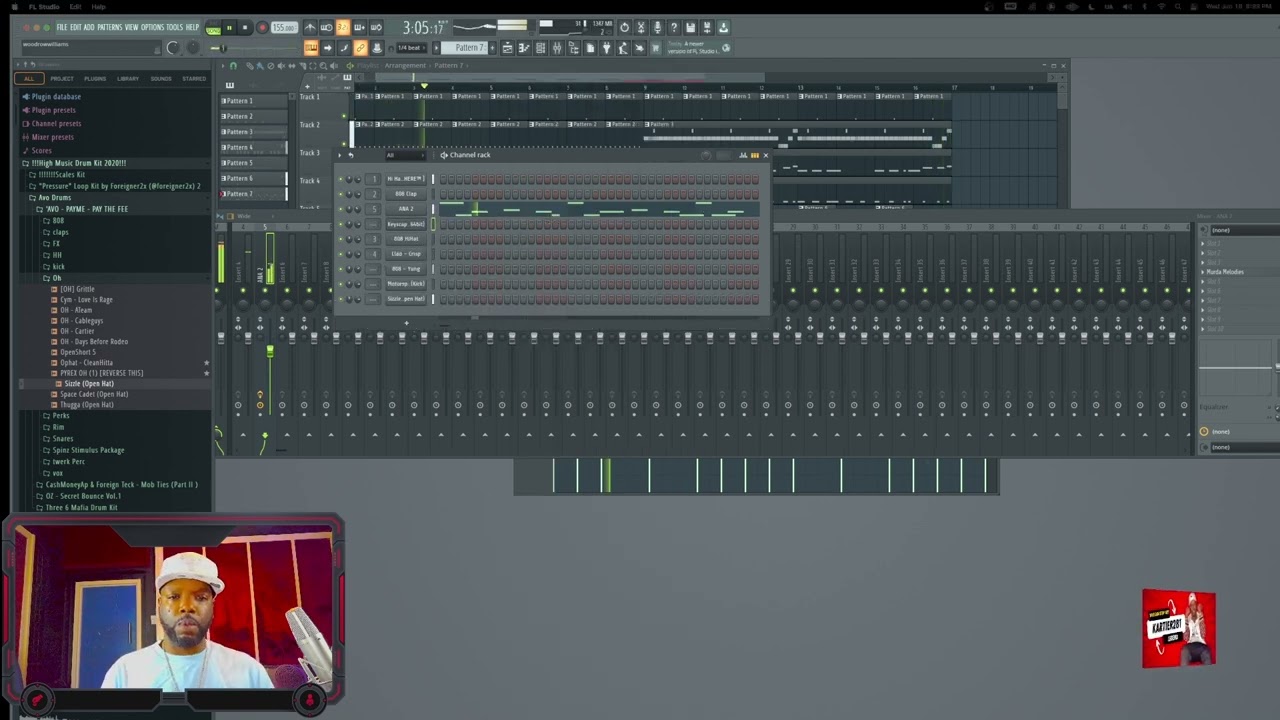
Task: Open the Mixer view icon
Action: point(557,47)
